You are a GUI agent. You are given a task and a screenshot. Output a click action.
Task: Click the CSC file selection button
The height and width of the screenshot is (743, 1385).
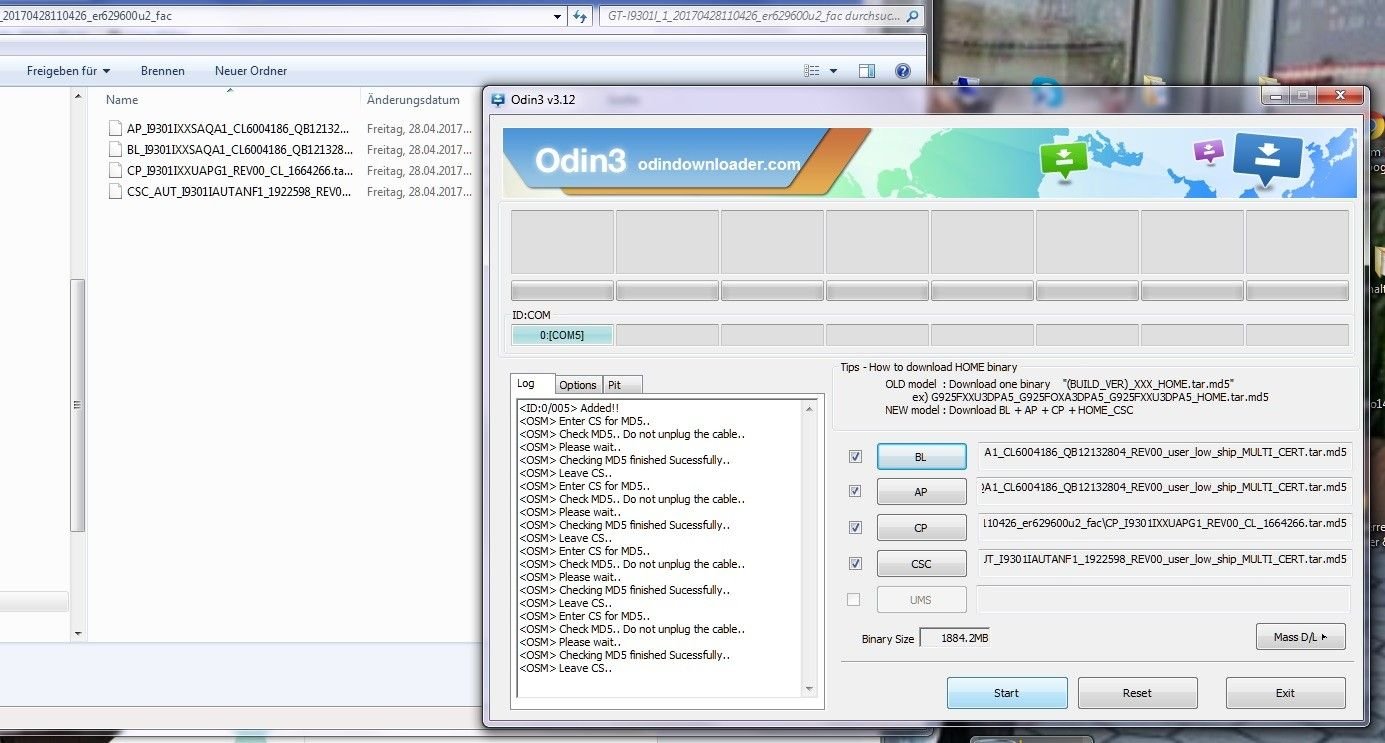(921, 564)
